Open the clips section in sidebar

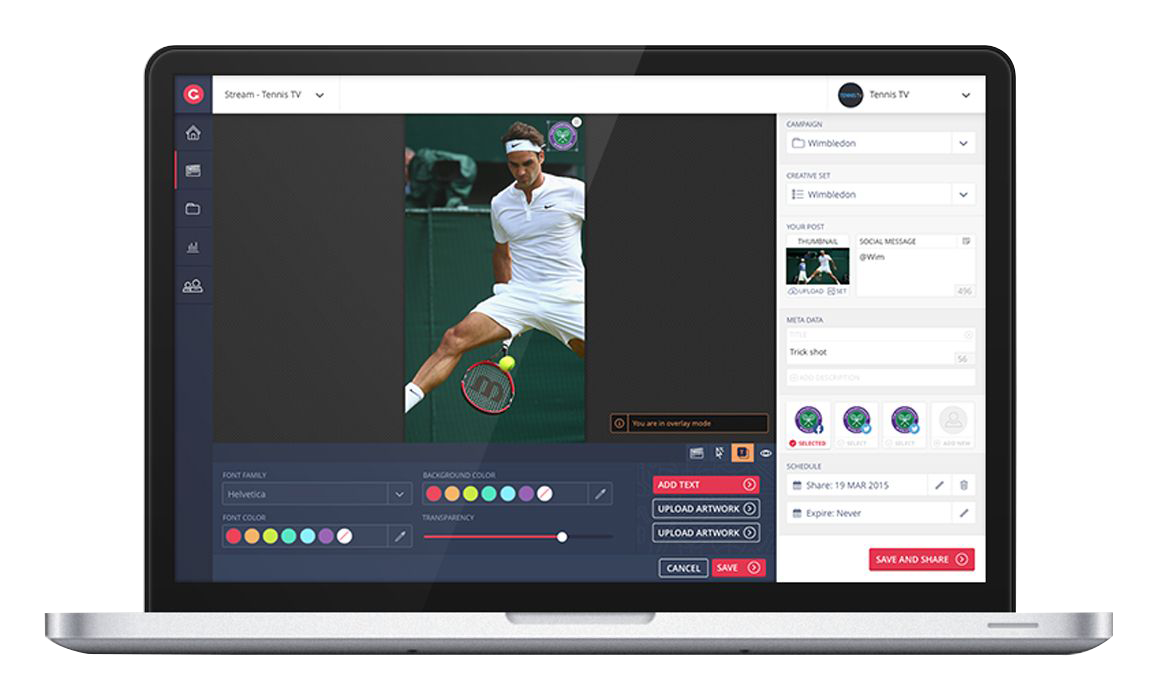click(193, 171)
